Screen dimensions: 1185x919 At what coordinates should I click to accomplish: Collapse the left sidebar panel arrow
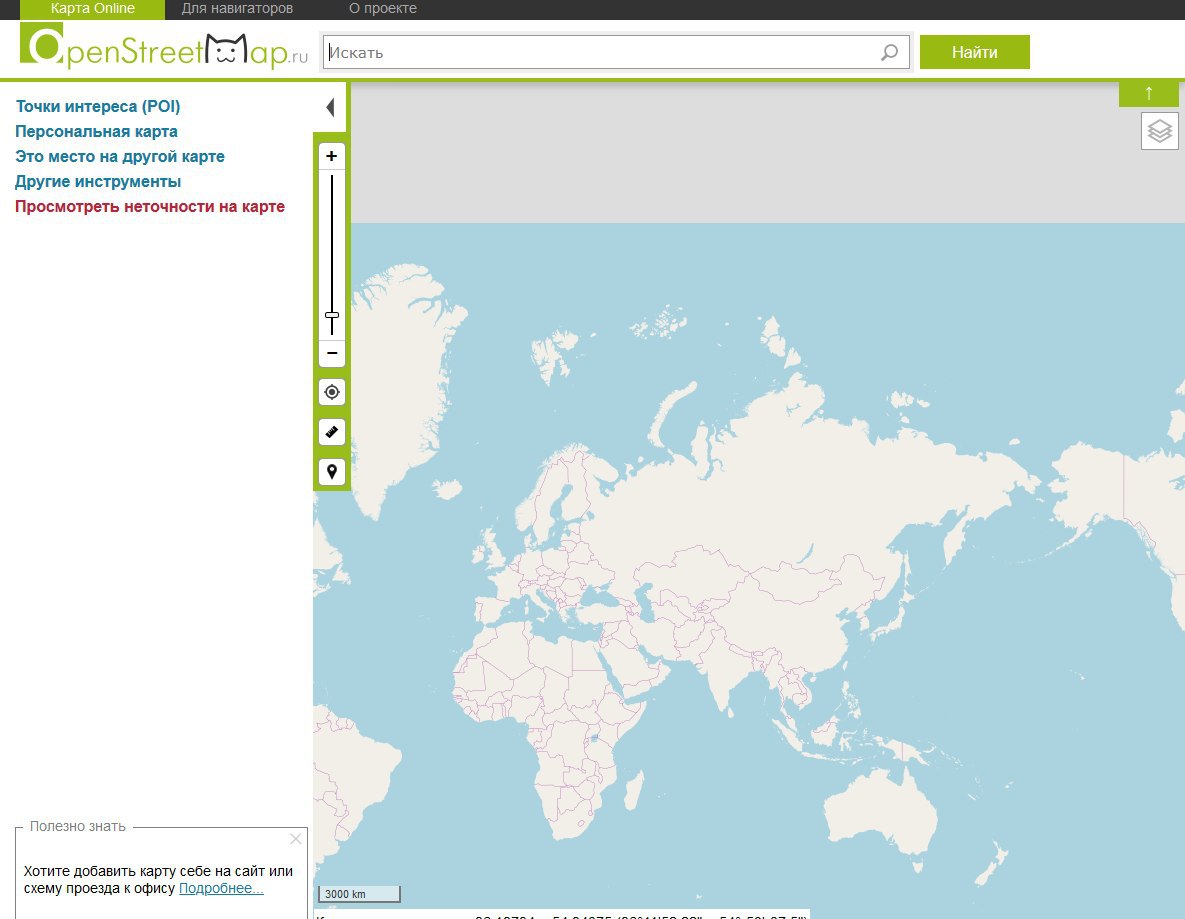(330, 108)
